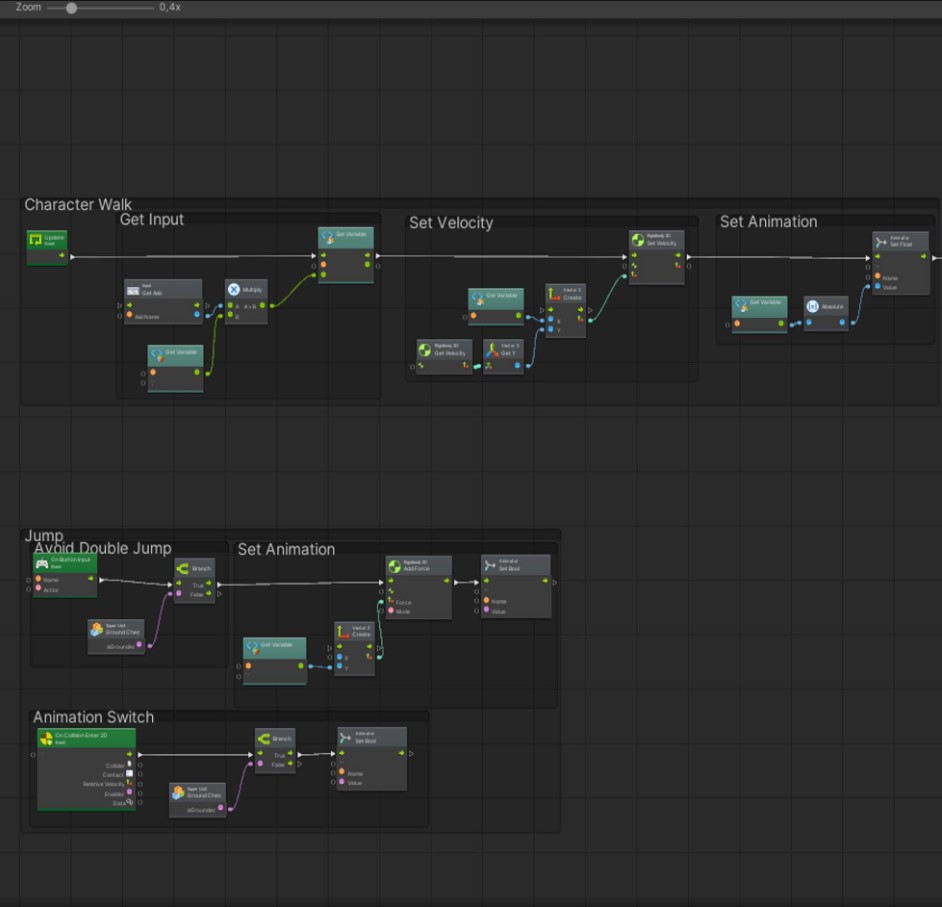Click the Vector 3 Get Y node icon
The width and height of the screenshot is (942, 907).
pos(492,350)
